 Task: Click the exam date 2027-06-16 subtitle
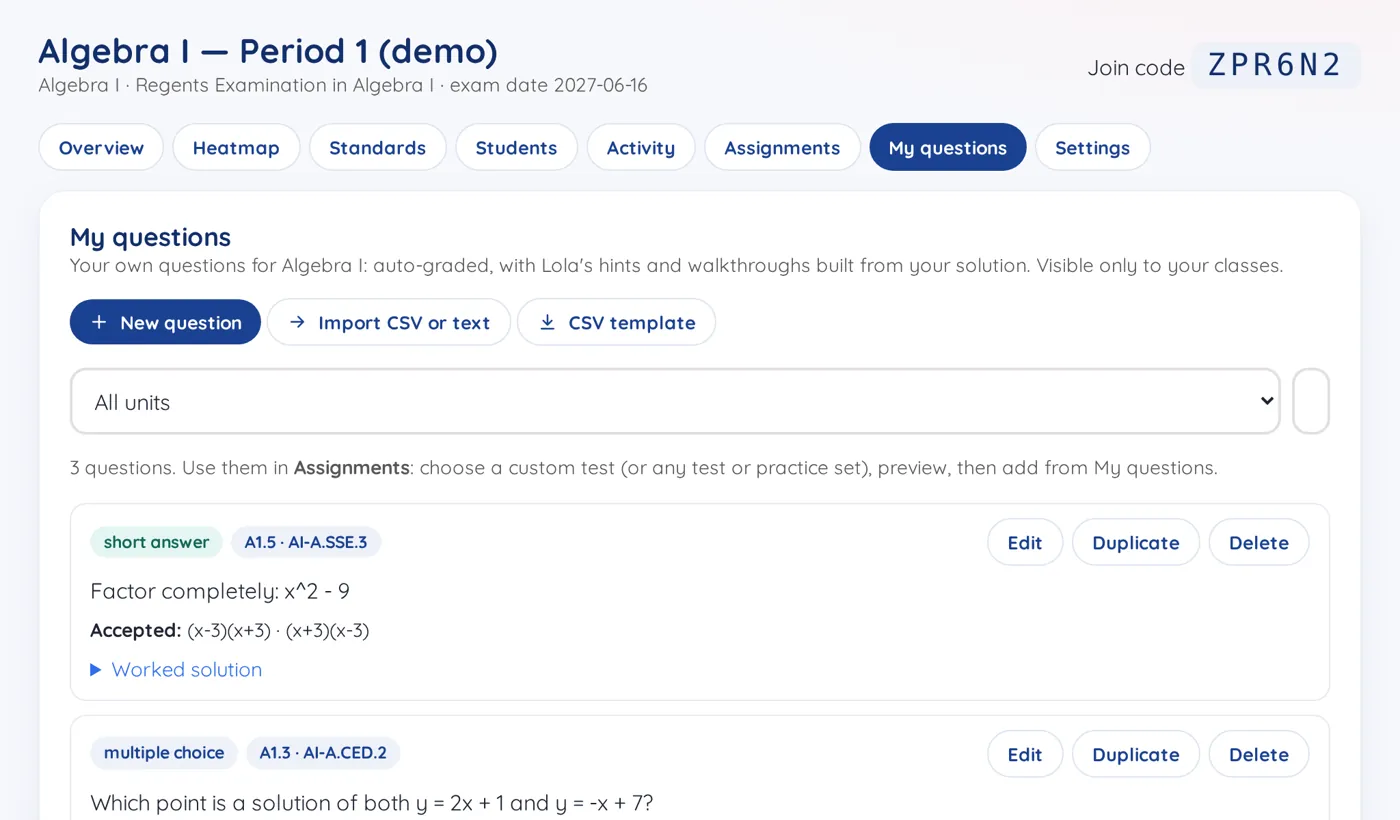549,85
